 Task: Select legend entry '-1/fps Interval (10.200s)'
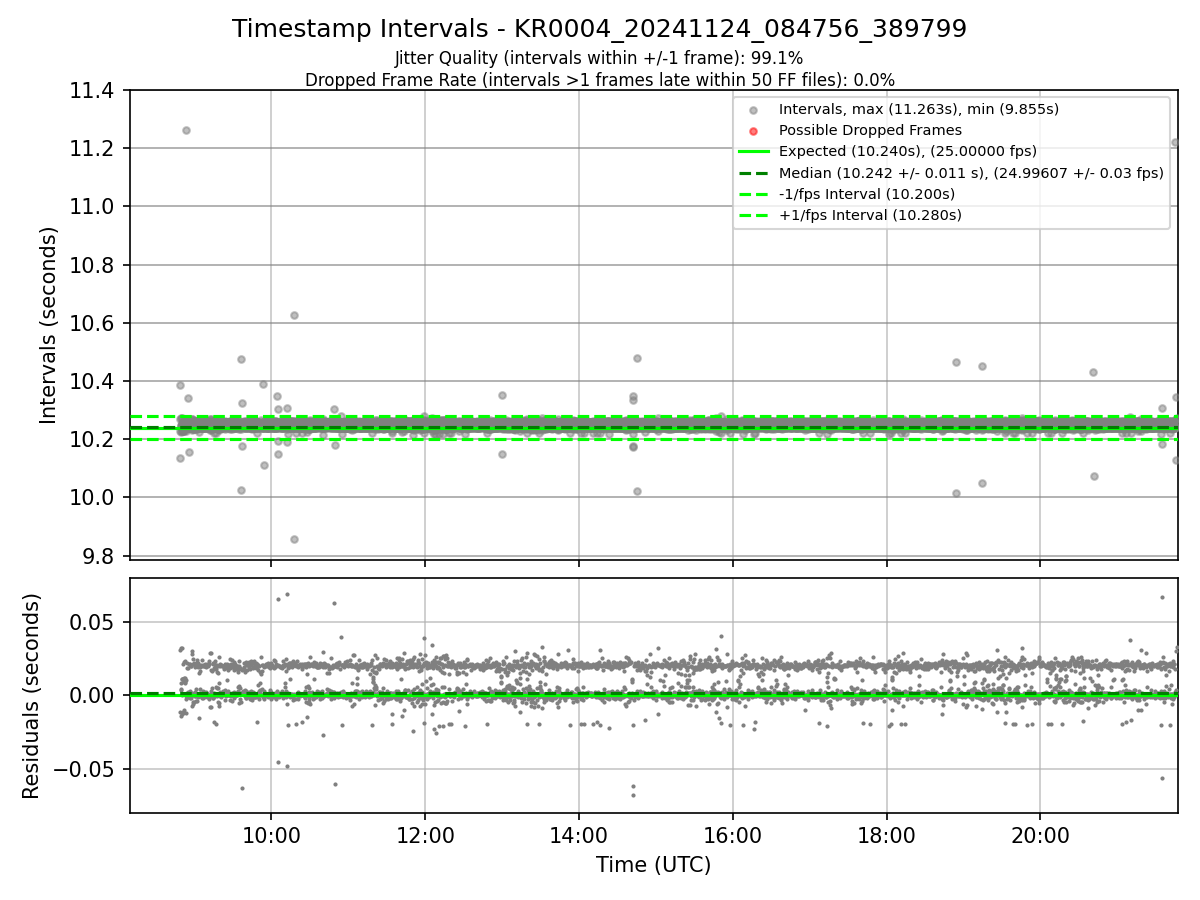click(866, 194)
